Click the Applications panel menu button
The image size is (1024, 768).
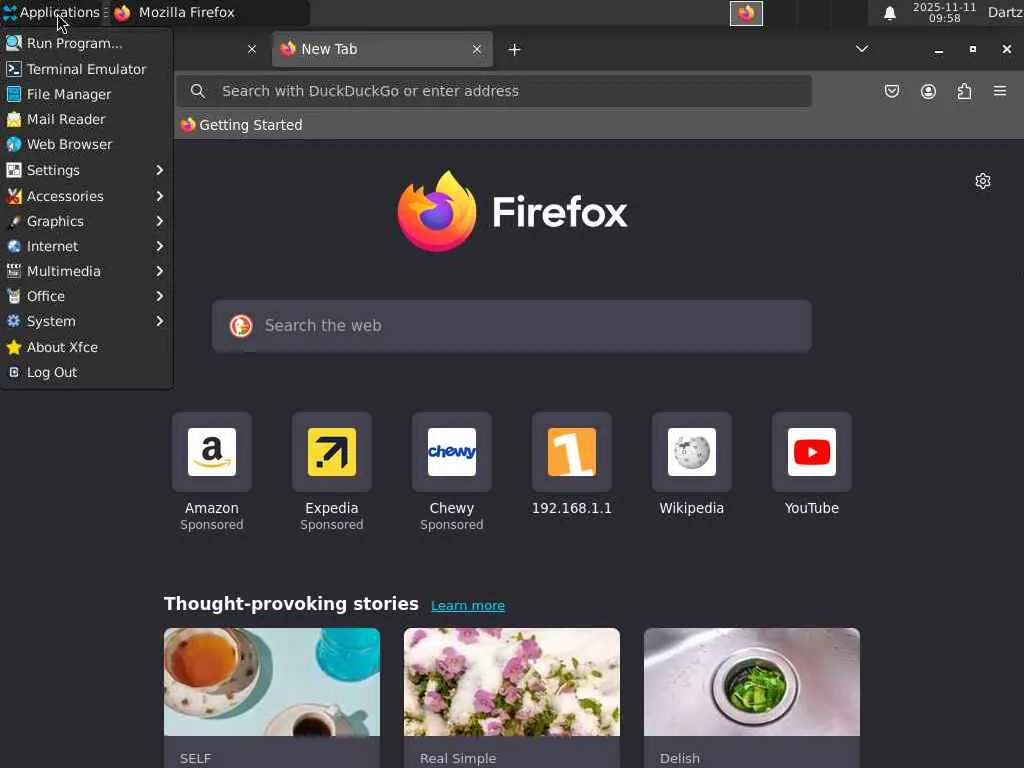[52, 12]
